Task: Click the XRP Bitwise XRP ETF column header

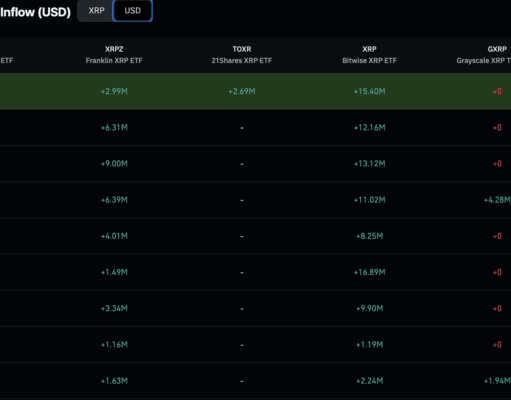Action: point(369,55)
